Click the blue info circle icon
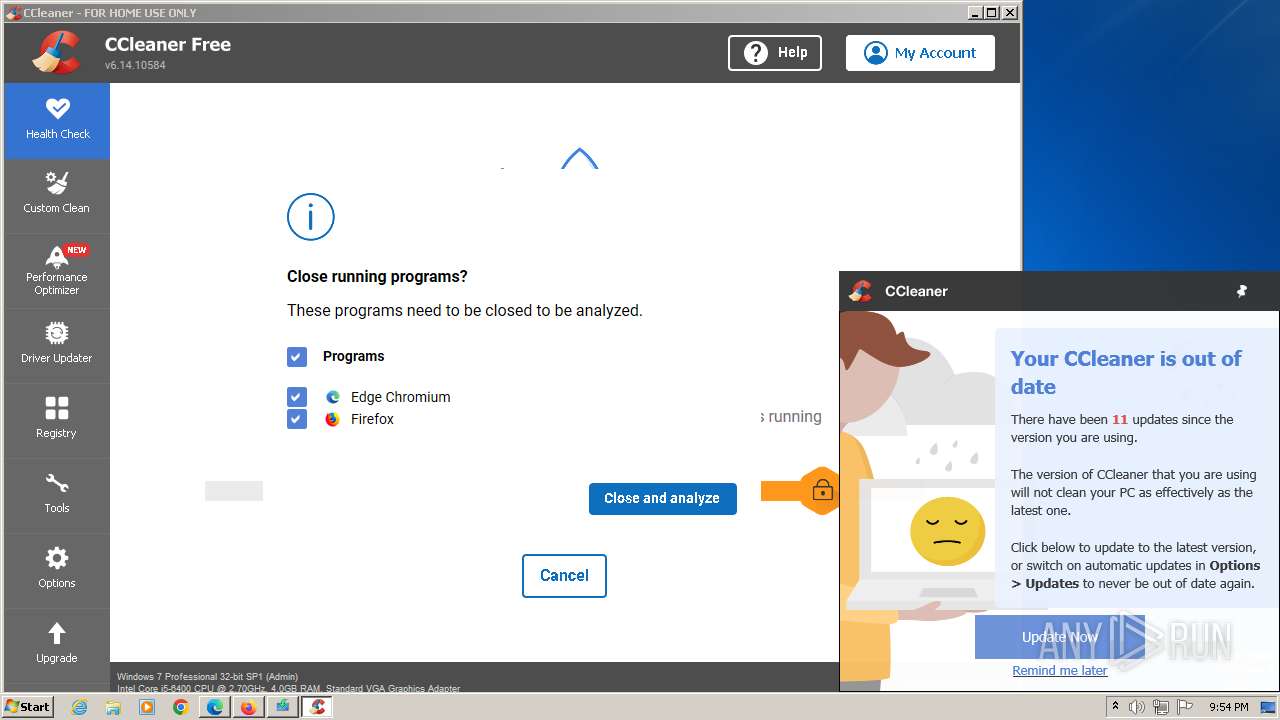The width and height of the screenshot is (1280, 720). point(311,217)
